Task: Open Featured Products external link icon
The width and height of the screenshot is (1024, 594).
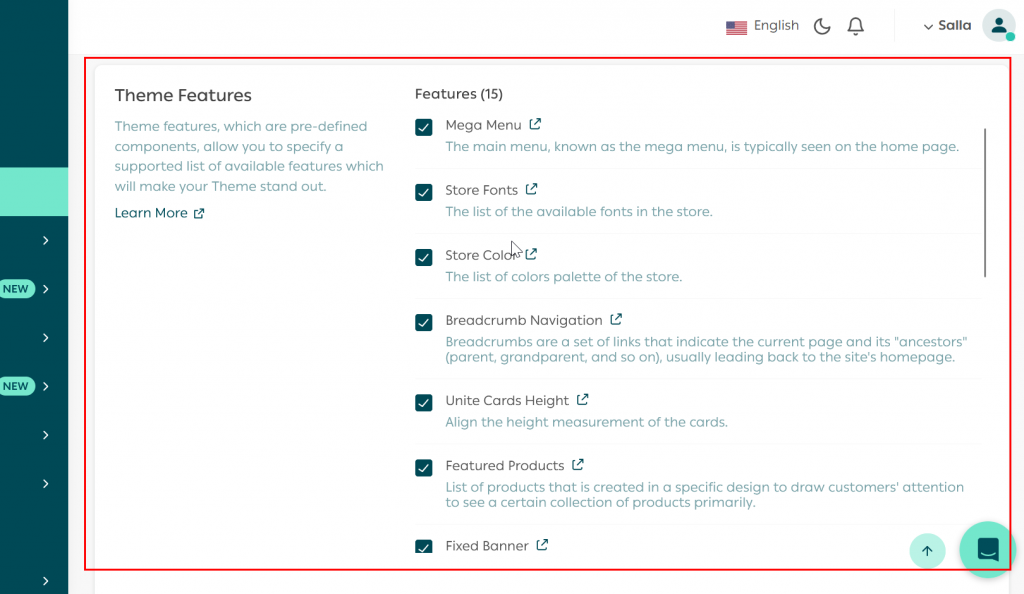Action: pyautogui.click(x=577, y=465)
